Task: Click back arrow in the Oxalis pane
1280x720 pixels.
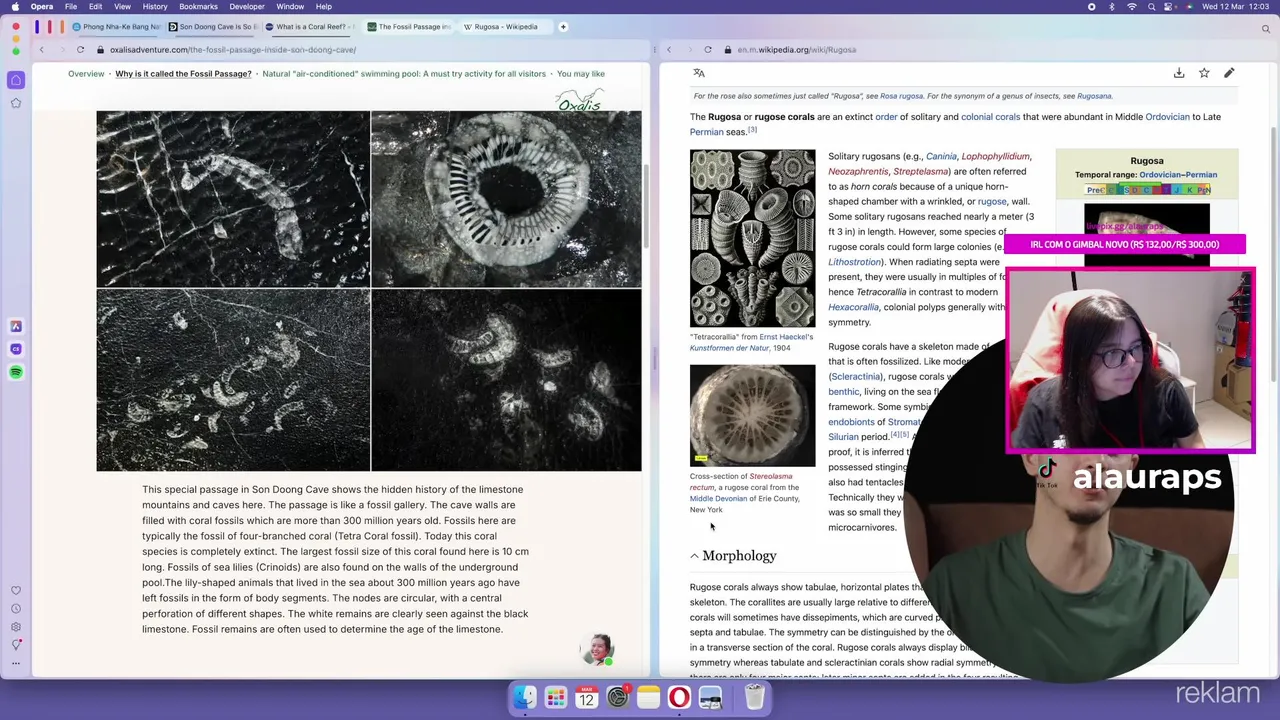Action: tap(41, 49)
